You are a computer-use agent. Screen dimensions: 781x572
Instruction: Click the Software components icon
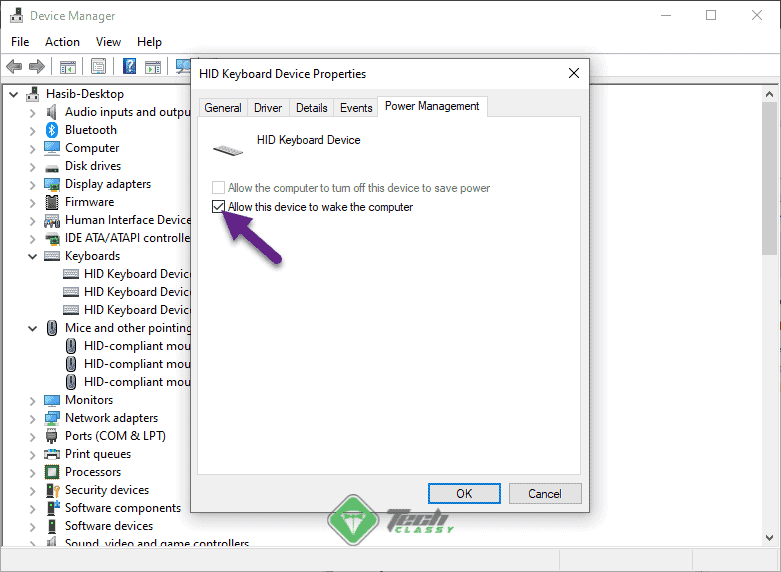tap(52, 508)
